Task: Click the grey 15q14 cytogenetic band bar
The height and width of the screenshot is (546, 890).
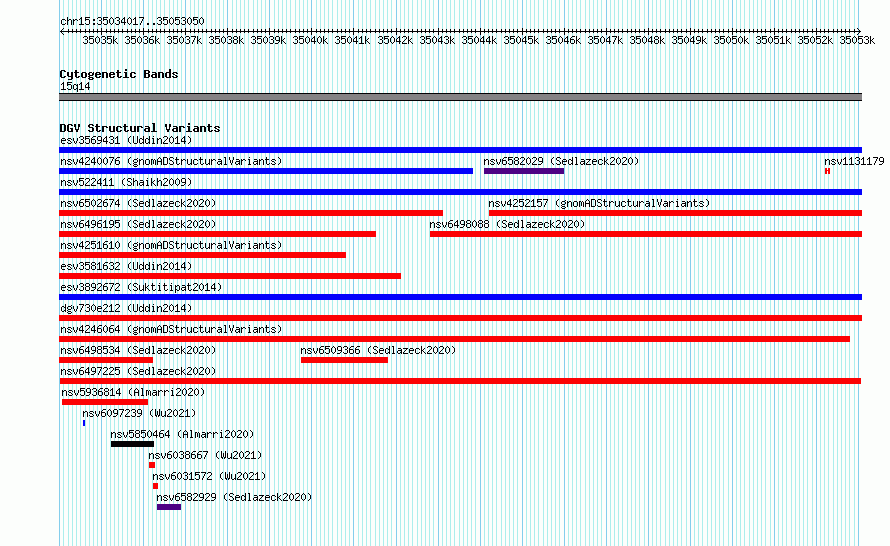Action: click(x=460, y=97)
